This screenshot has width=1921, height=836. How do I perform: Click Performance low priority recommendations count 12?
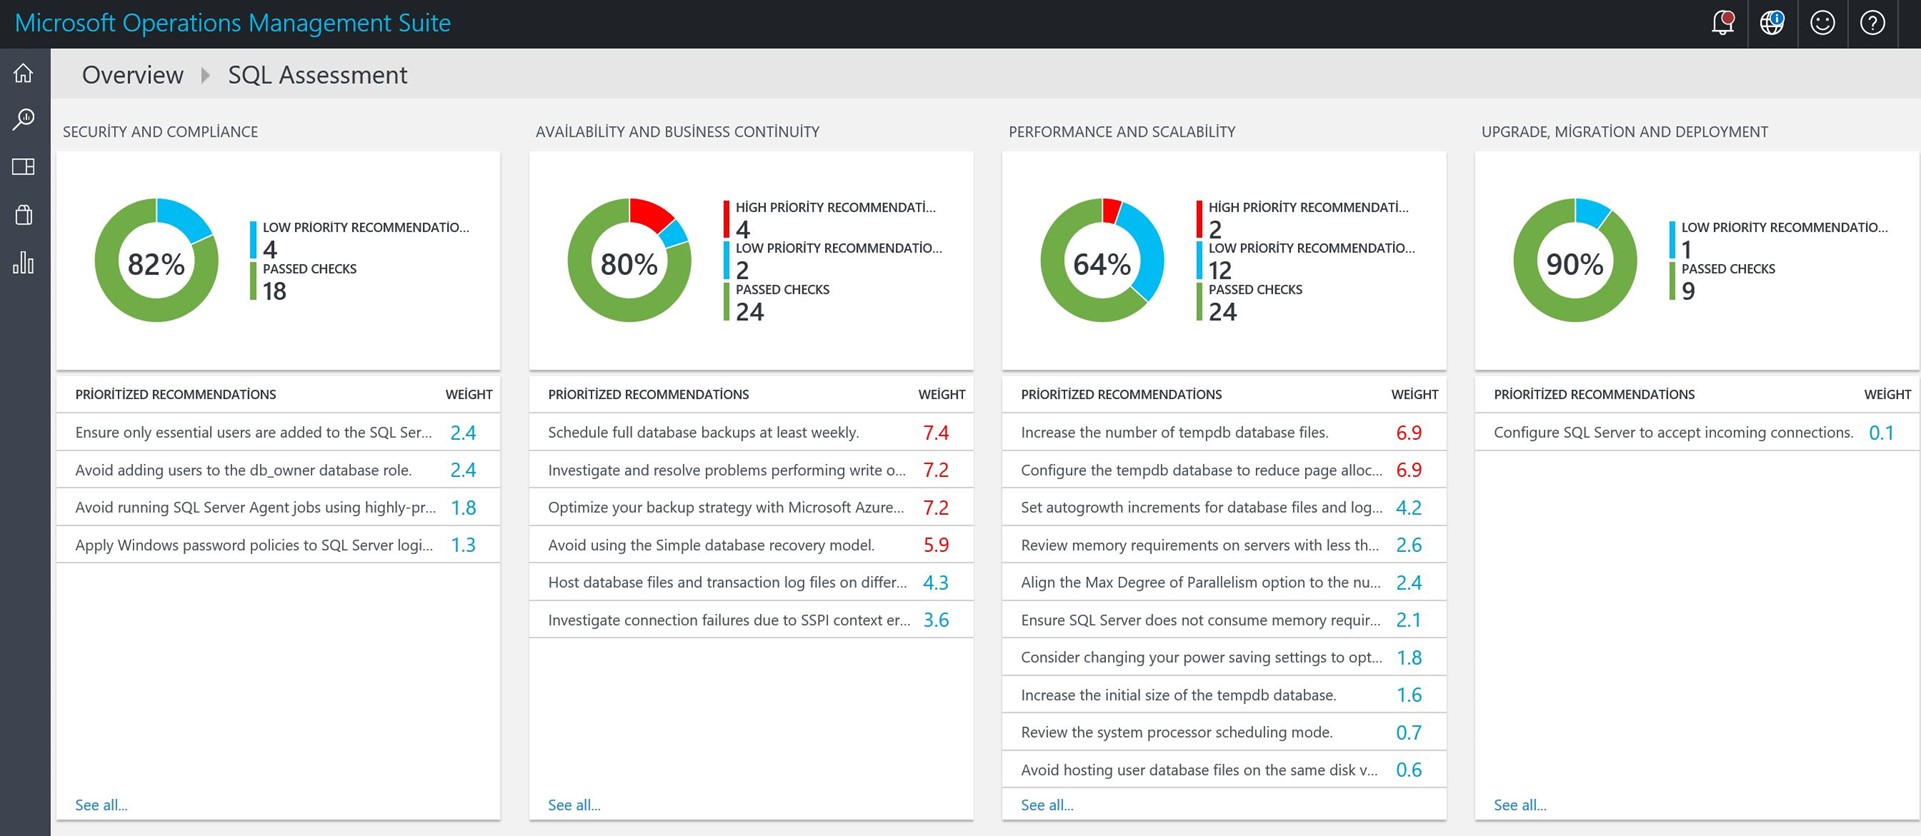pos(1220,270)
